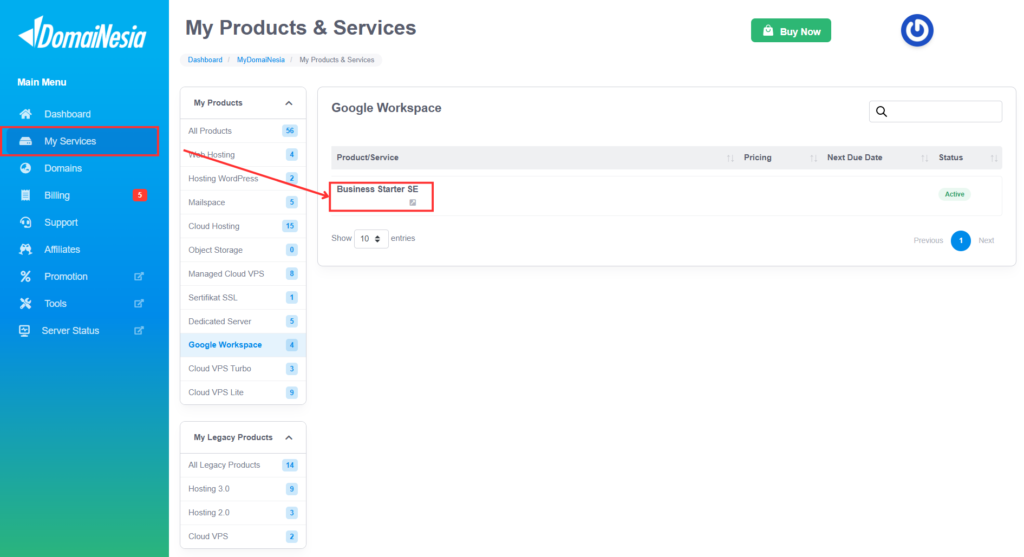The width and height of the screenshot is (1024, 557).
Task: Select Mailspace category
Action: (x=243, y=202)
